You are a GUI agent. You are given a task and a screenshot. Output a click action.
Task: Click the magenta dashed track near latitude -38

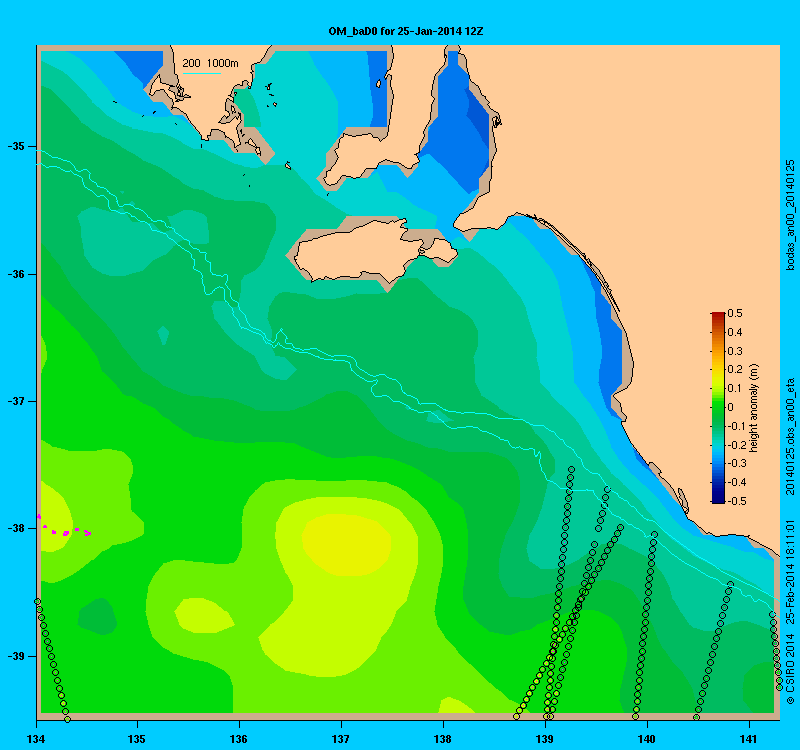tap(64, 528)
